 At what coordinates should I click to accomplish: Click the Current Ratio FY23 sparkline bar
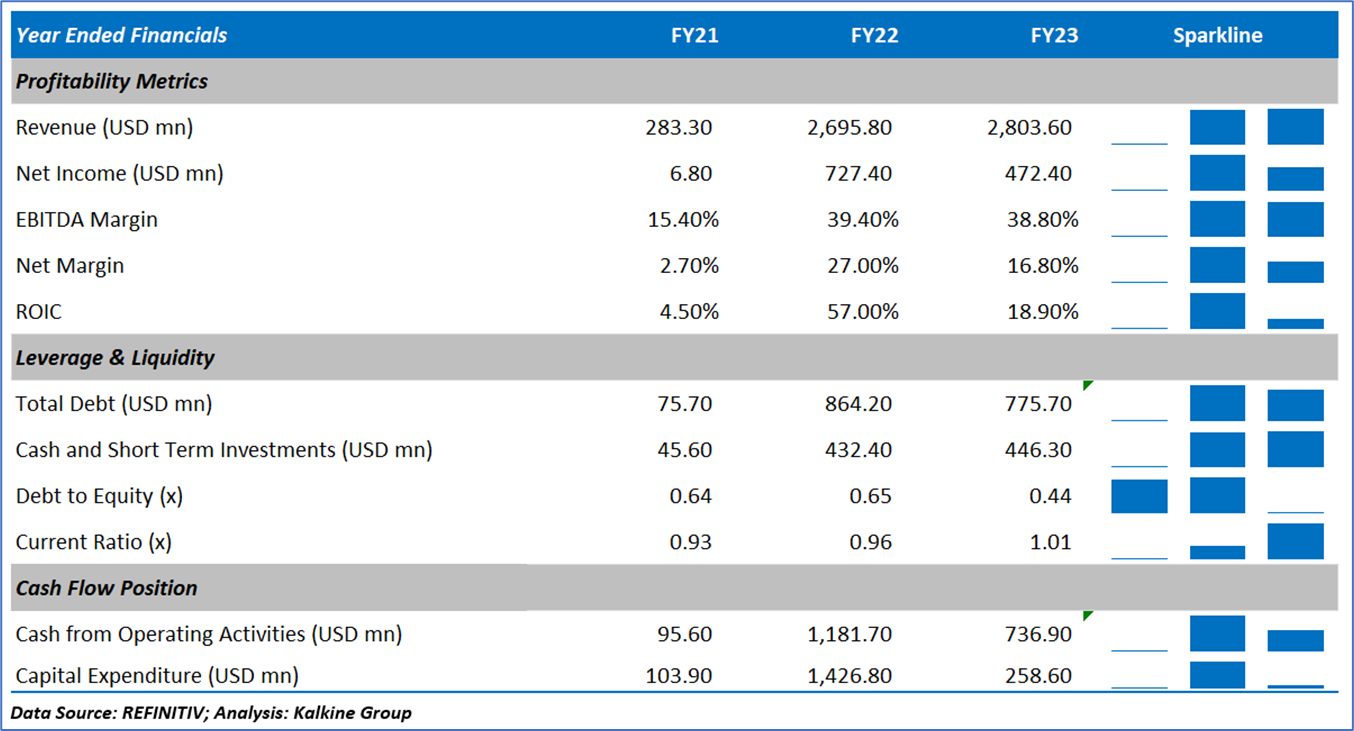tap(1295, 542)
